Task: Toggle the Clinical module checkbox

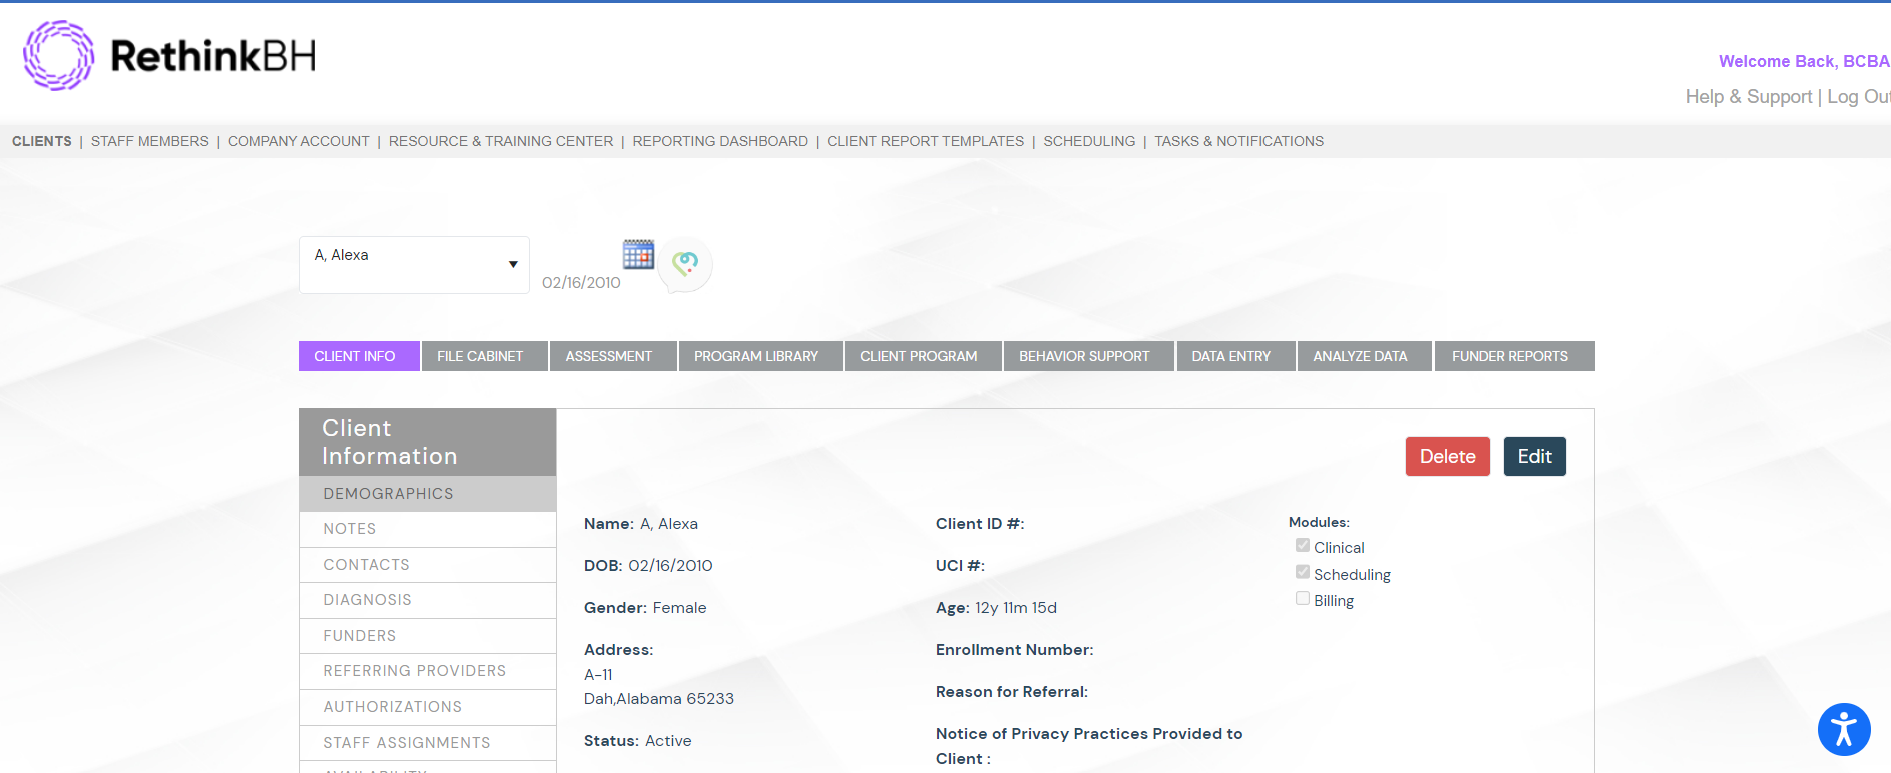Action: pyautogui.click(x=1302, y=545)
